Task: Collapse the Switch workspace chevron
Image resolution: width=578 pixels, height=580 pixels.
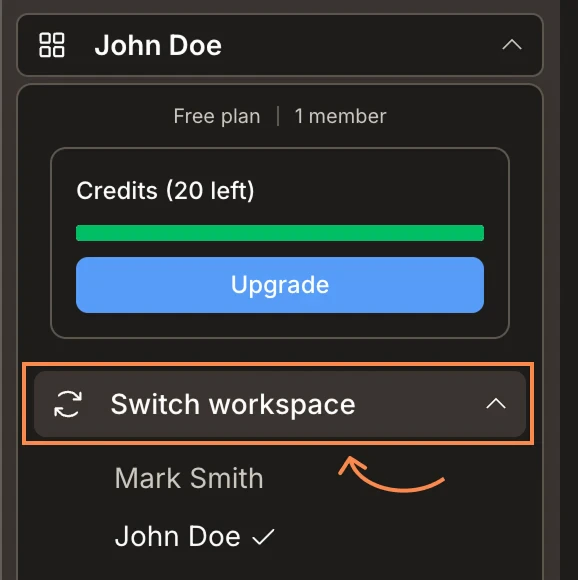Action: click(496, 404)
